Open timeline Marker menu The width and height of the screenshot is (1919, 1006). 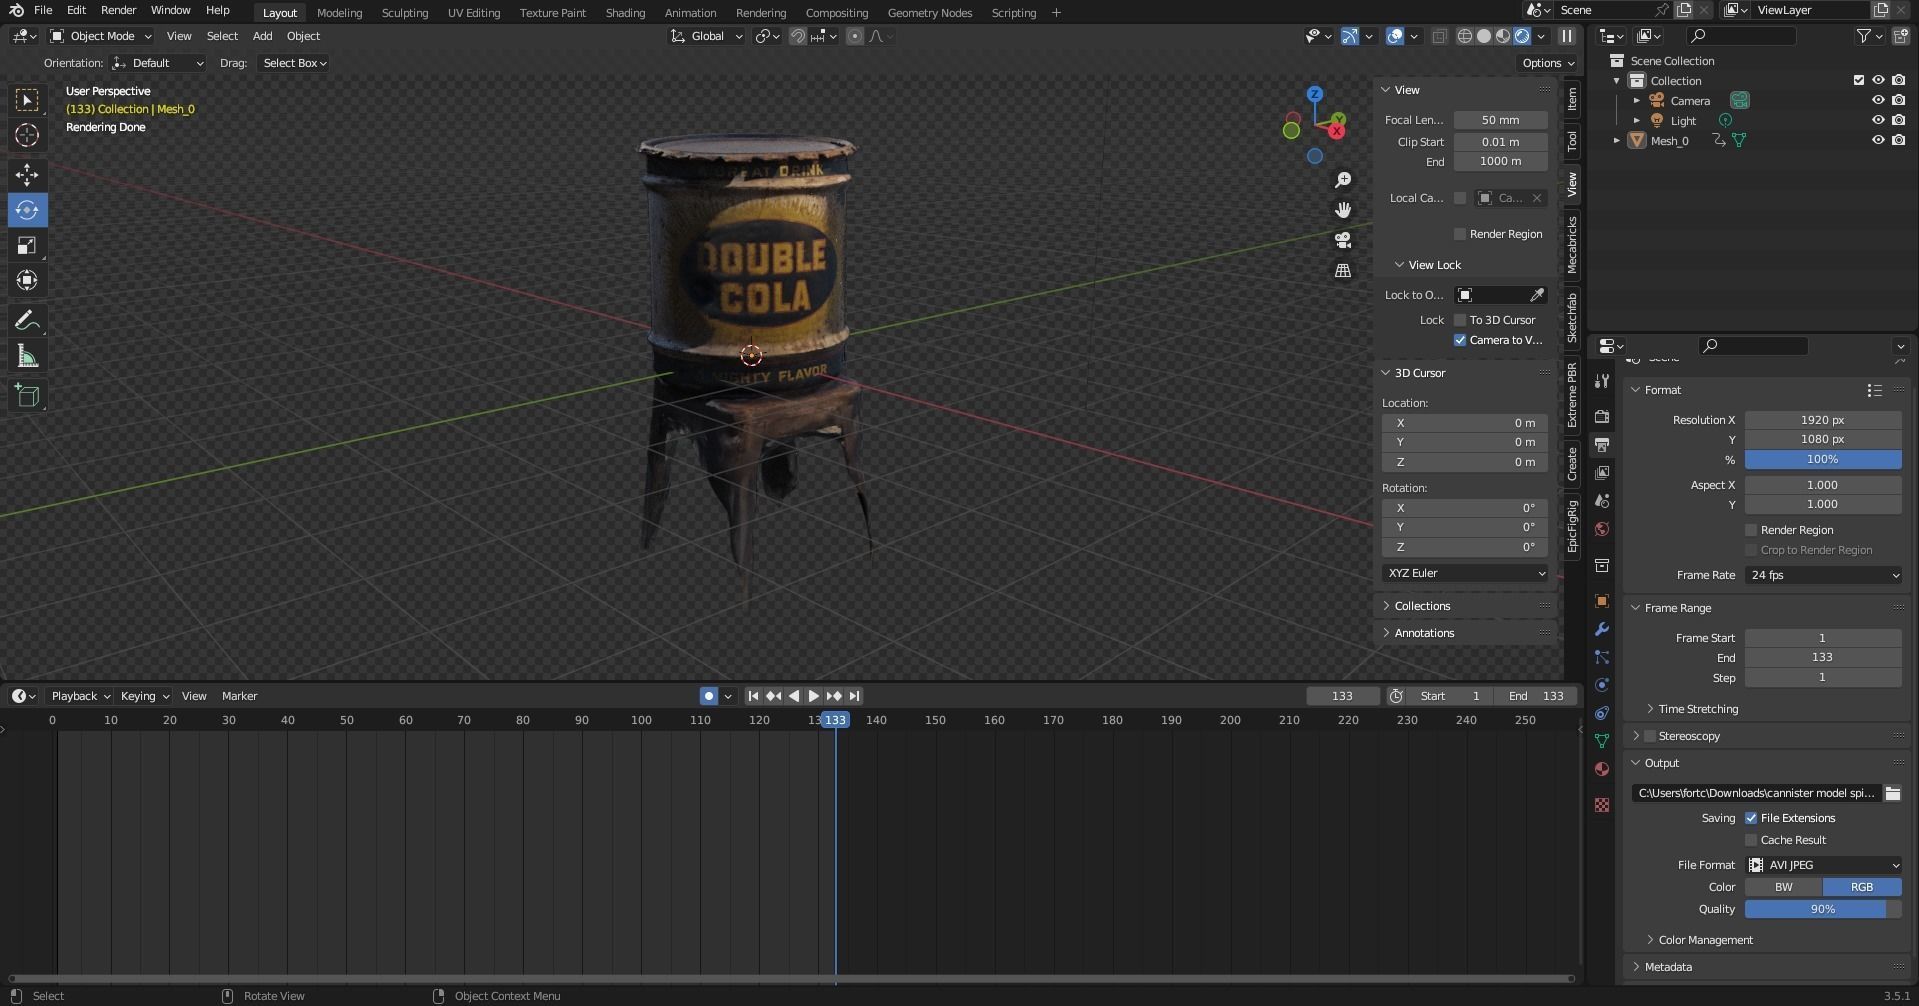click(x=239, y=696)
